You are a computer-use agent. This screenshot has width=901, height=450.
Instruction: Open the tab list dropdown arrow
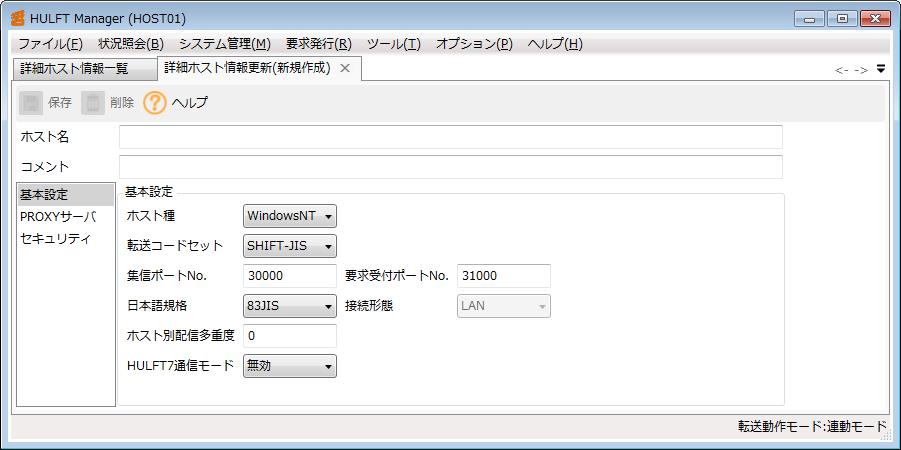coord(881,69)
